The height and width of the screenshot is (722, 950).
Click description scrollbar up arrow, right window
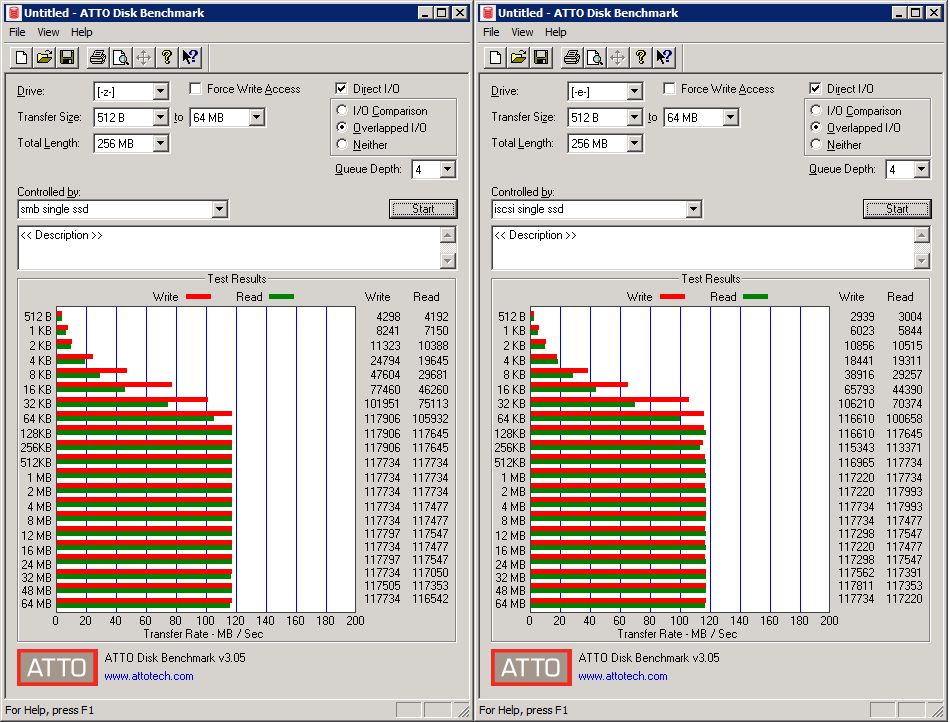coord(922,235)
